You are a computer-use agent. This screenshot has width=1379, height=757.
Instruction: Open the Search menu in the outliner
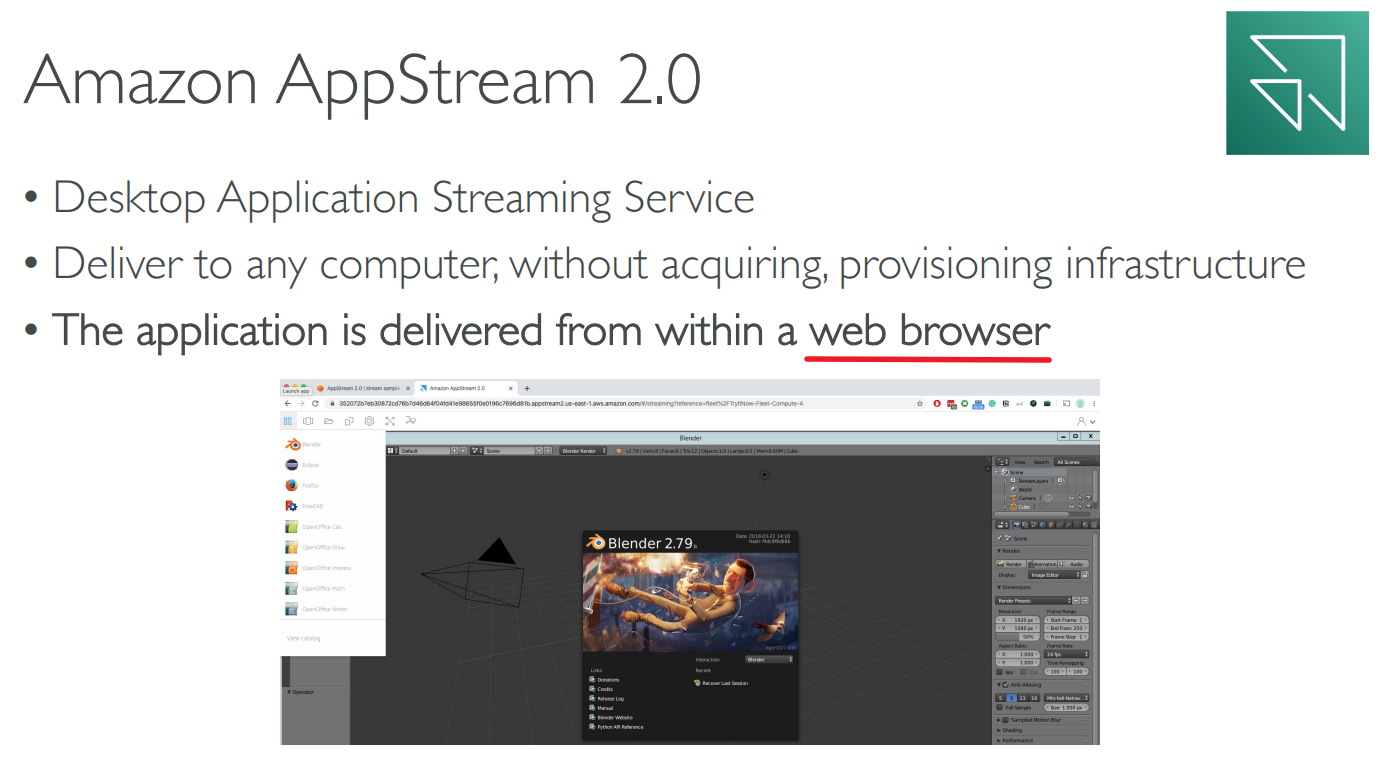tap(1041, 462)
